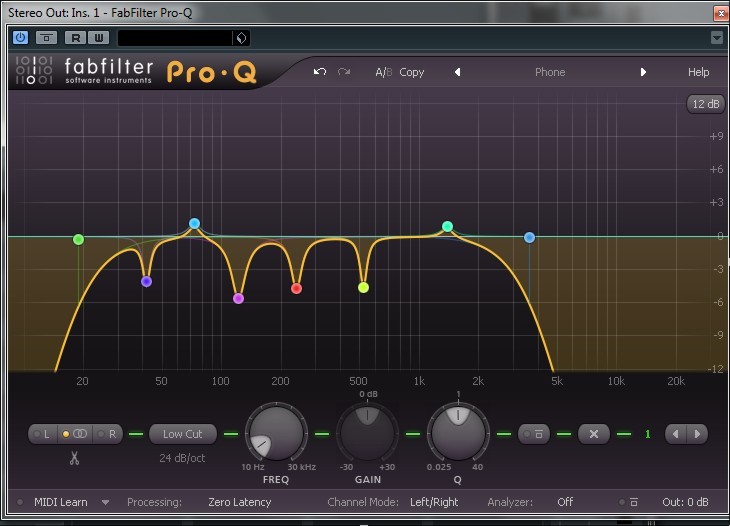Select the red EQ band dot
Screen dimensions: 730x526
[297, 288]
